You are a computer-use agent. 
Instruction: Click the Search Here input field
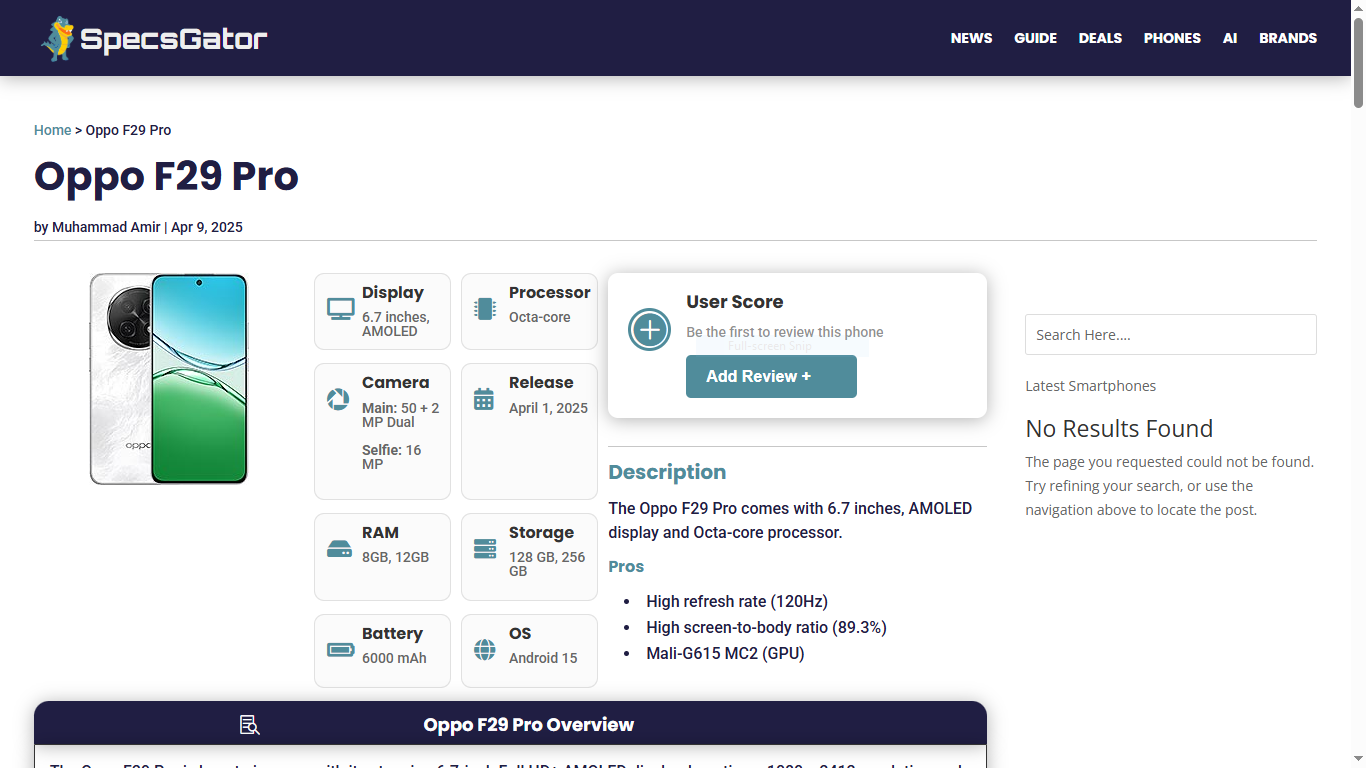(x=1170, y=335)
